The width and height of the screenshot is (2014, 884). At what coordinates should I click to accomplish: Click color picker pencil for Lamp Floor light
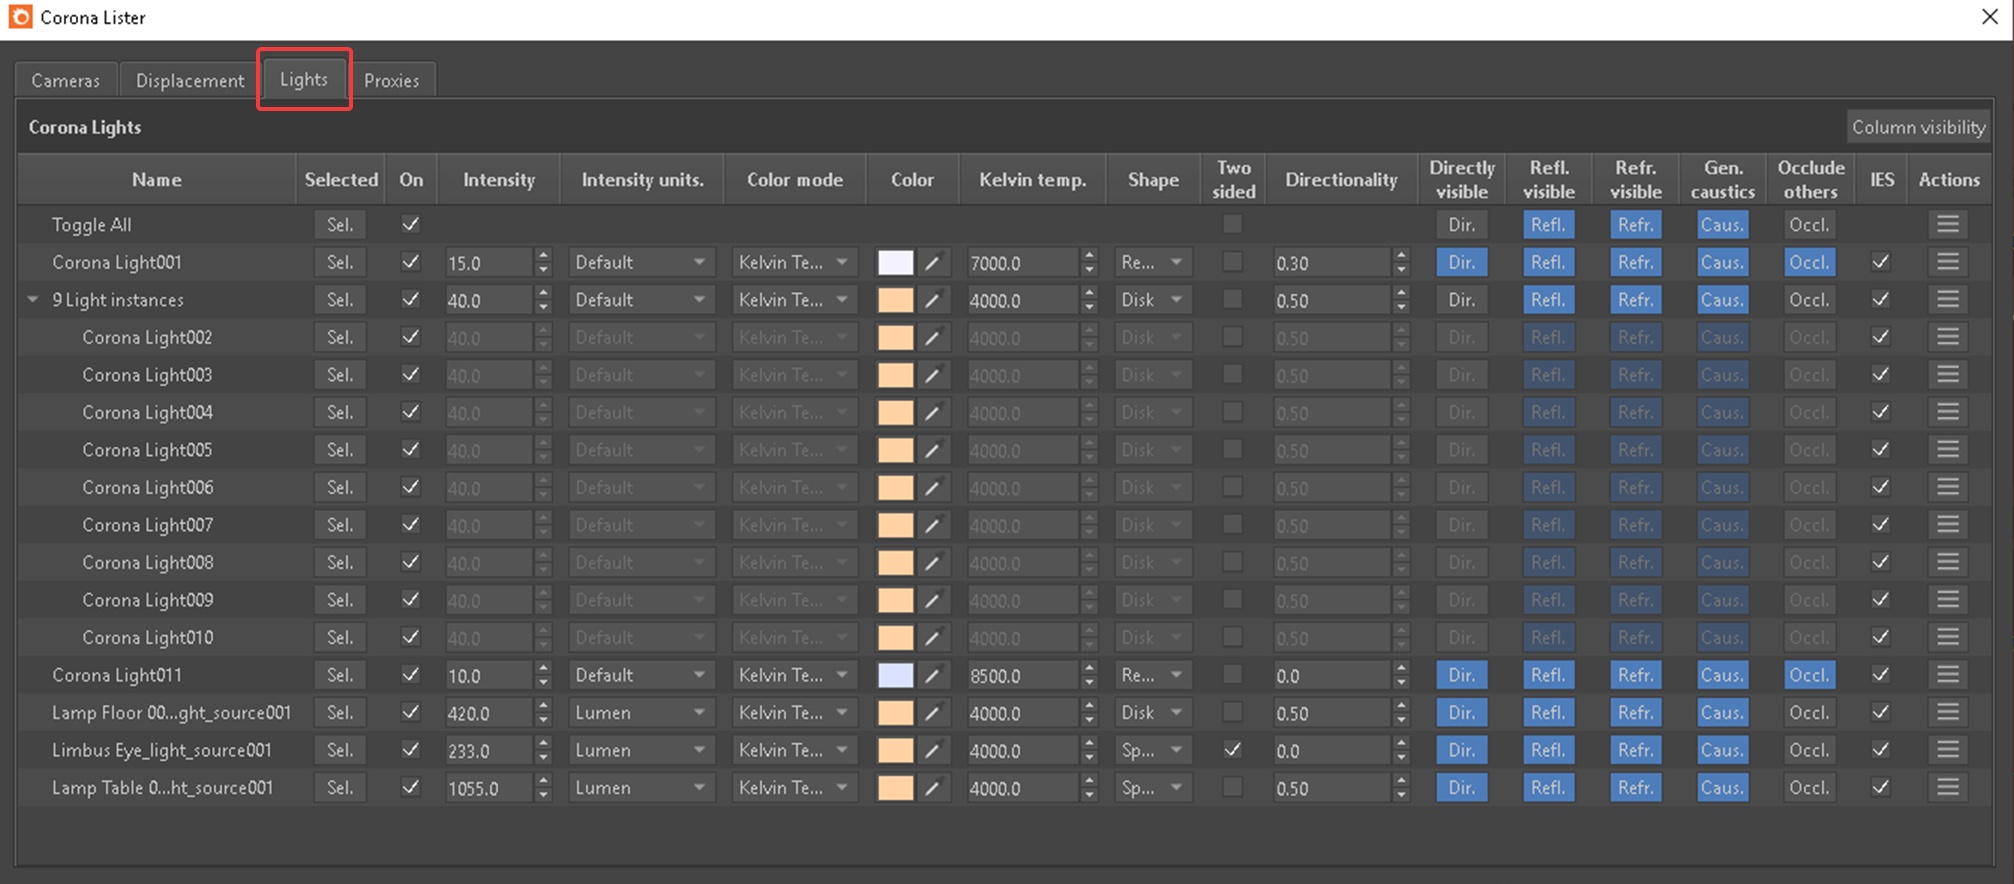(x=932, y=712)
